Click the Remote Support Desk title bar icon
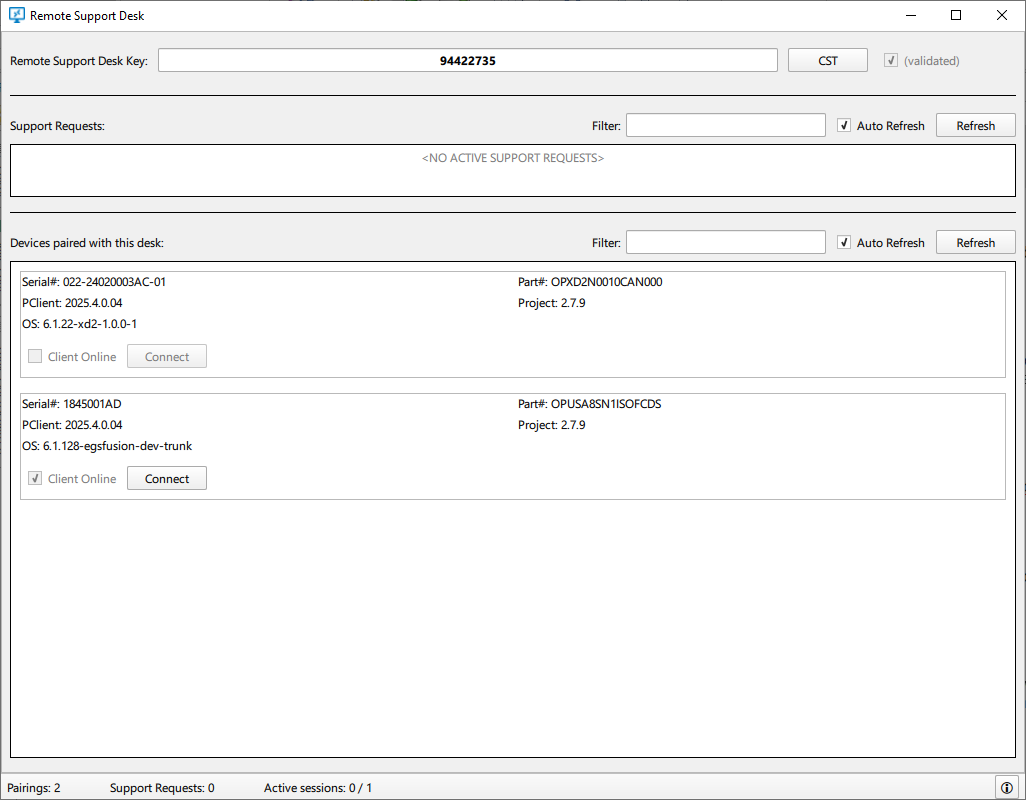 point(16,16)
